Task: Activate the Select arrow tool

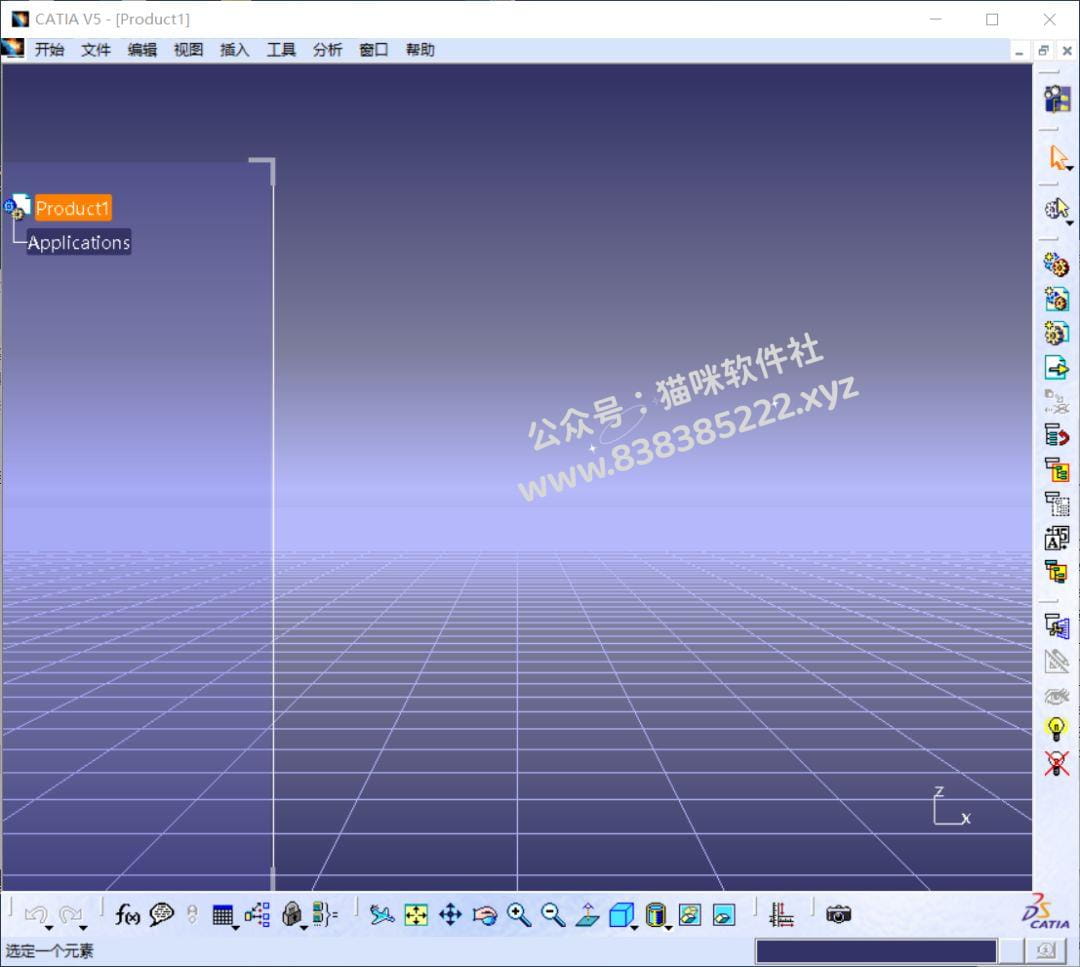Action: [1057, 157]
